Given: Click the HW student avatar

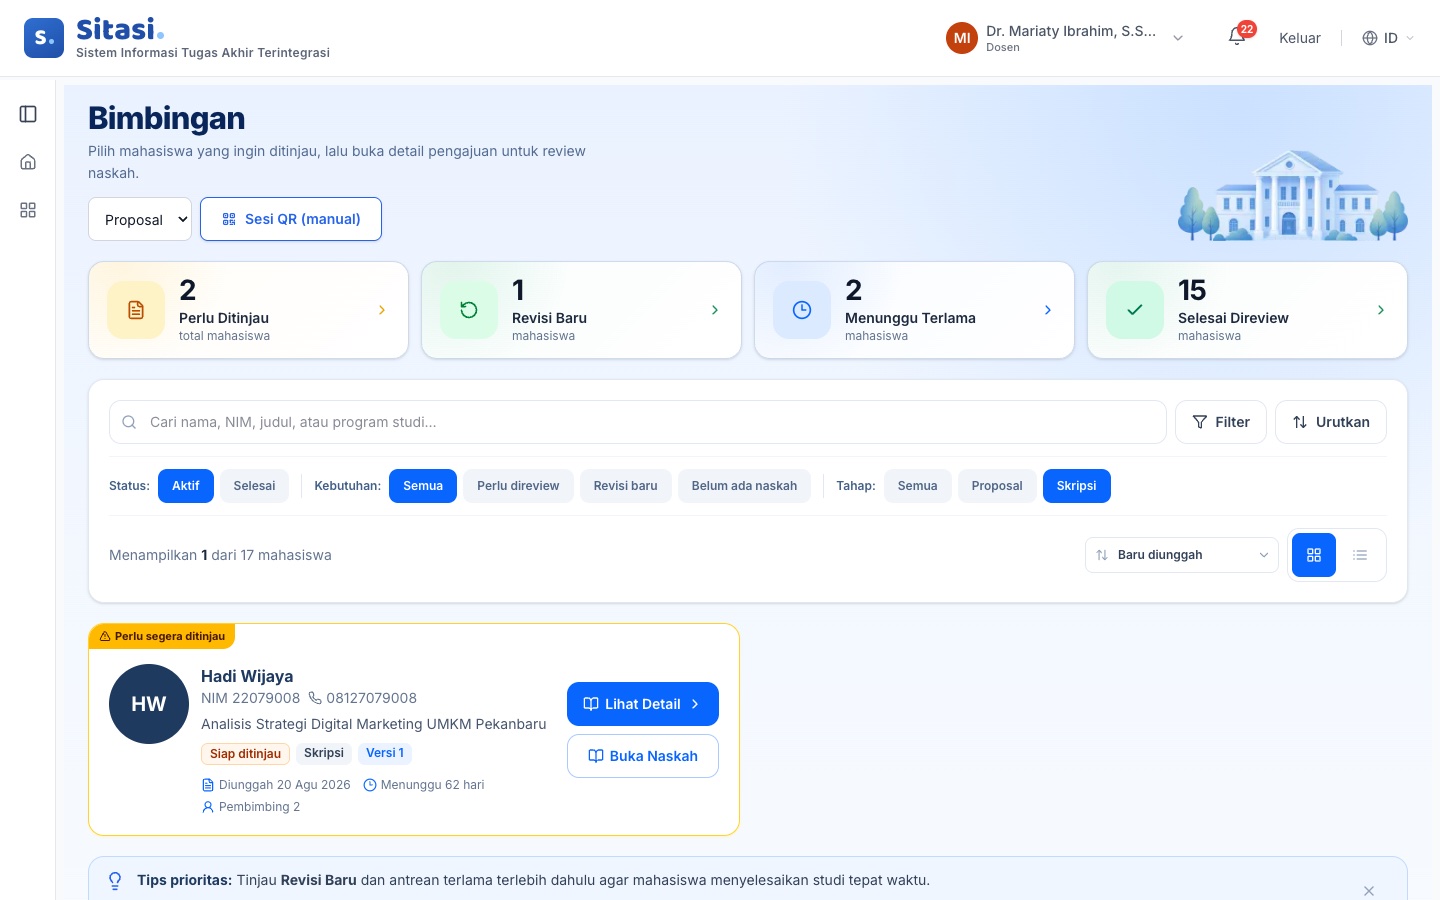Looking at the screenshot, I should click(149, 704).
